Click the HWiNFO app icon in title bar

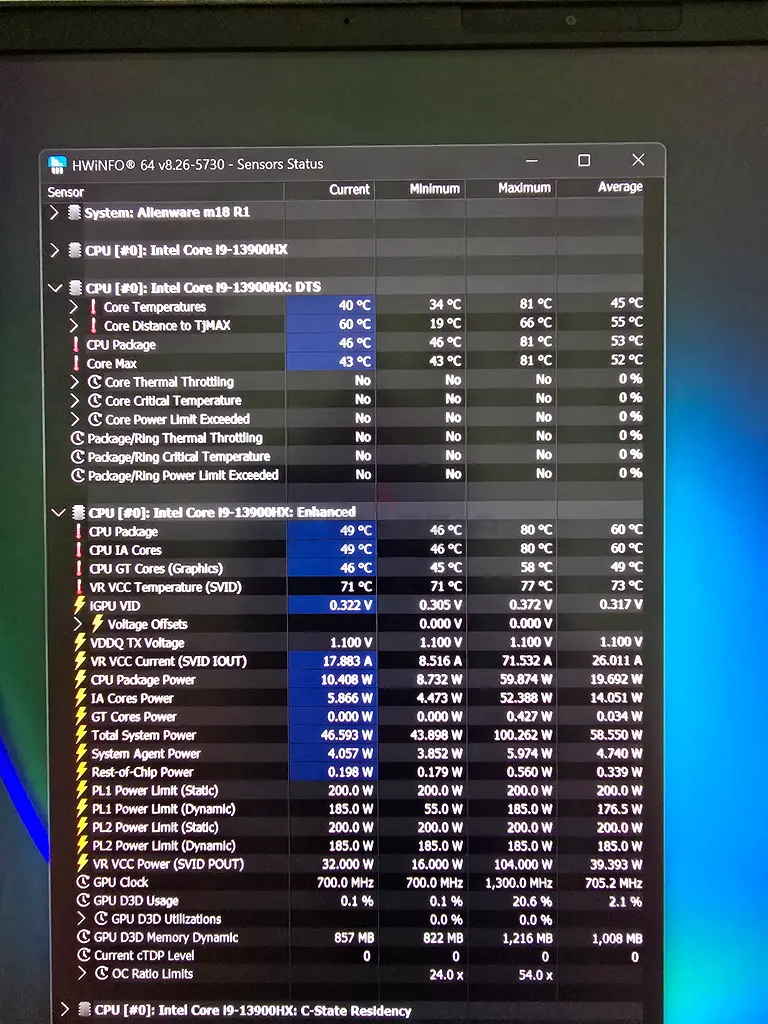tap(57, 164)
